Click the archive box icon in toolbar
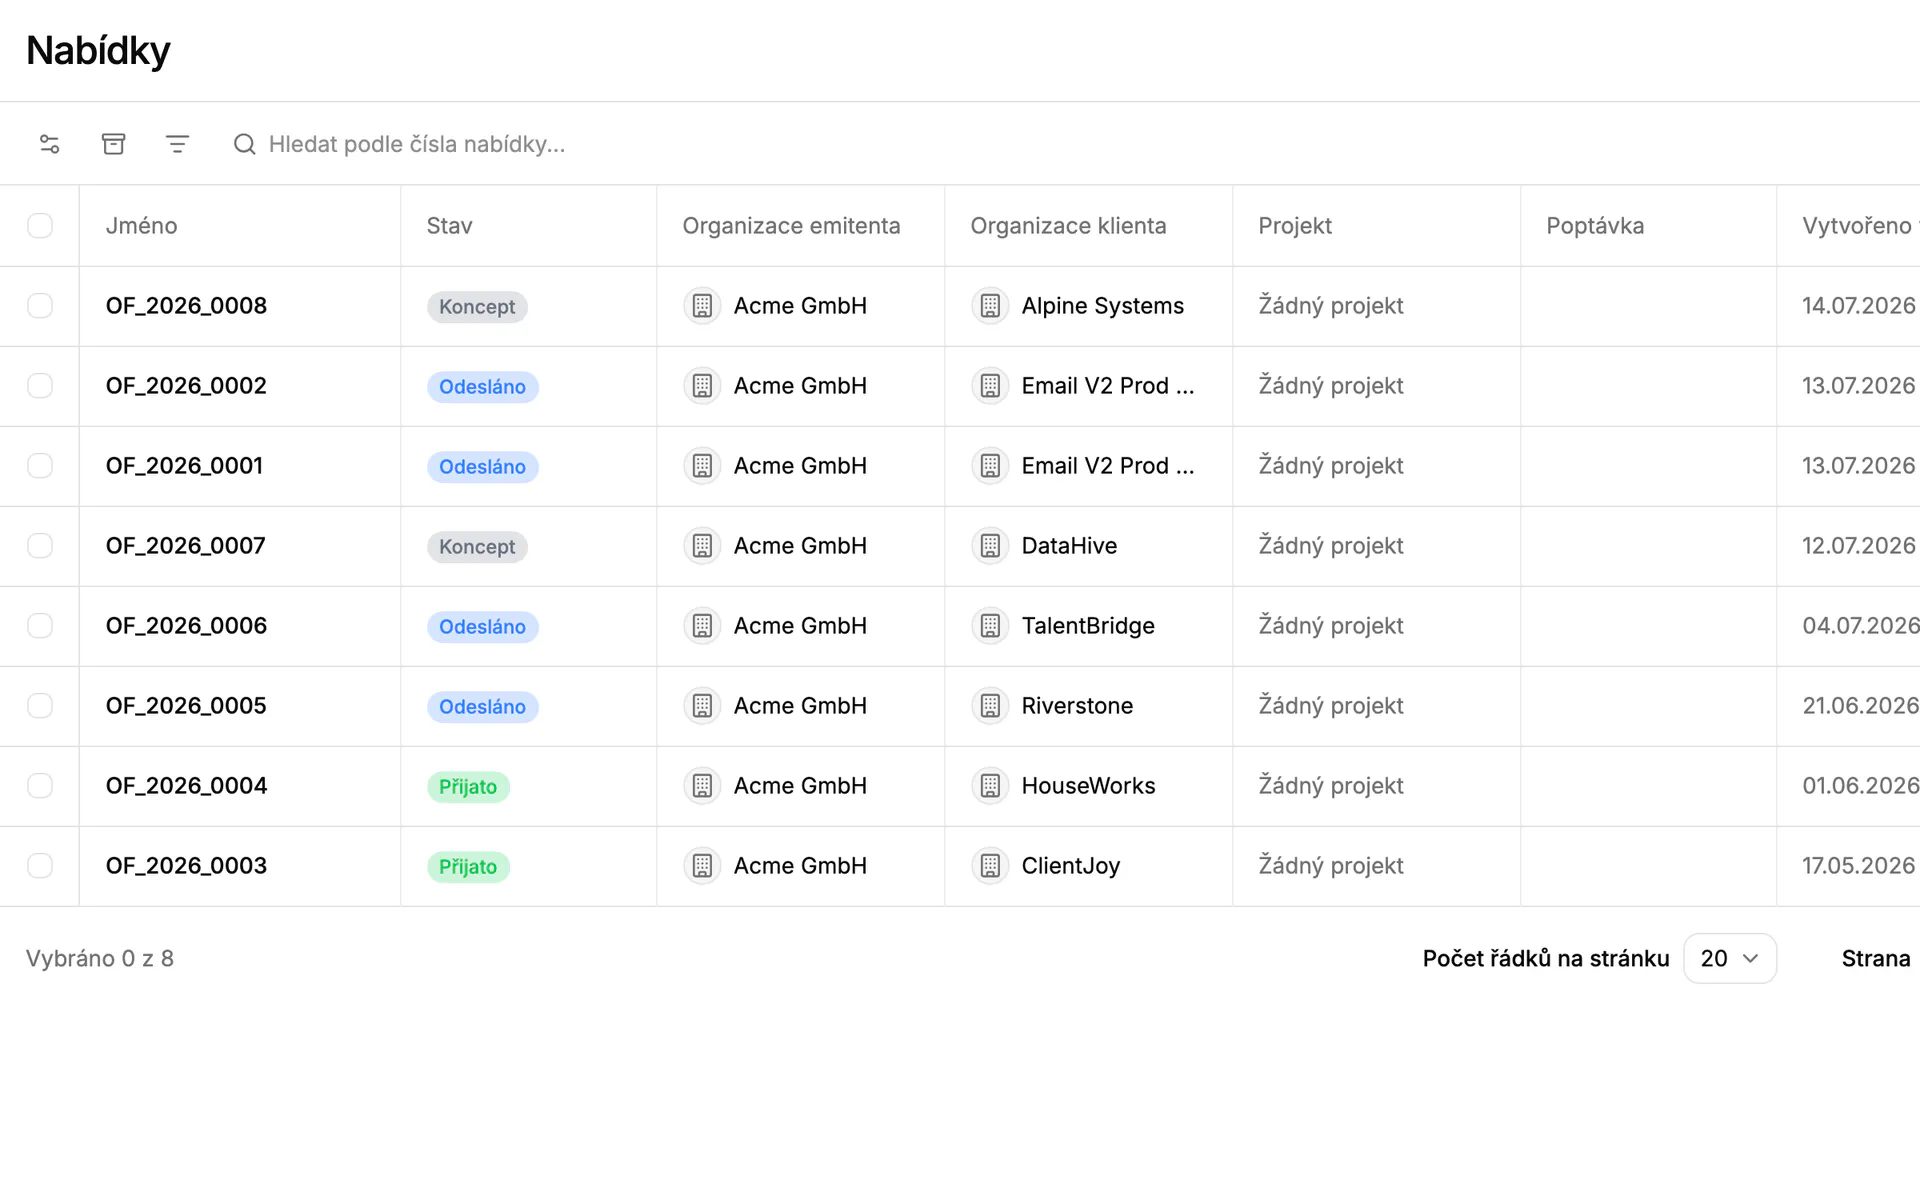Image resolution: width=1920 pixels, height=1200 pixels. [x=113, y=144]
